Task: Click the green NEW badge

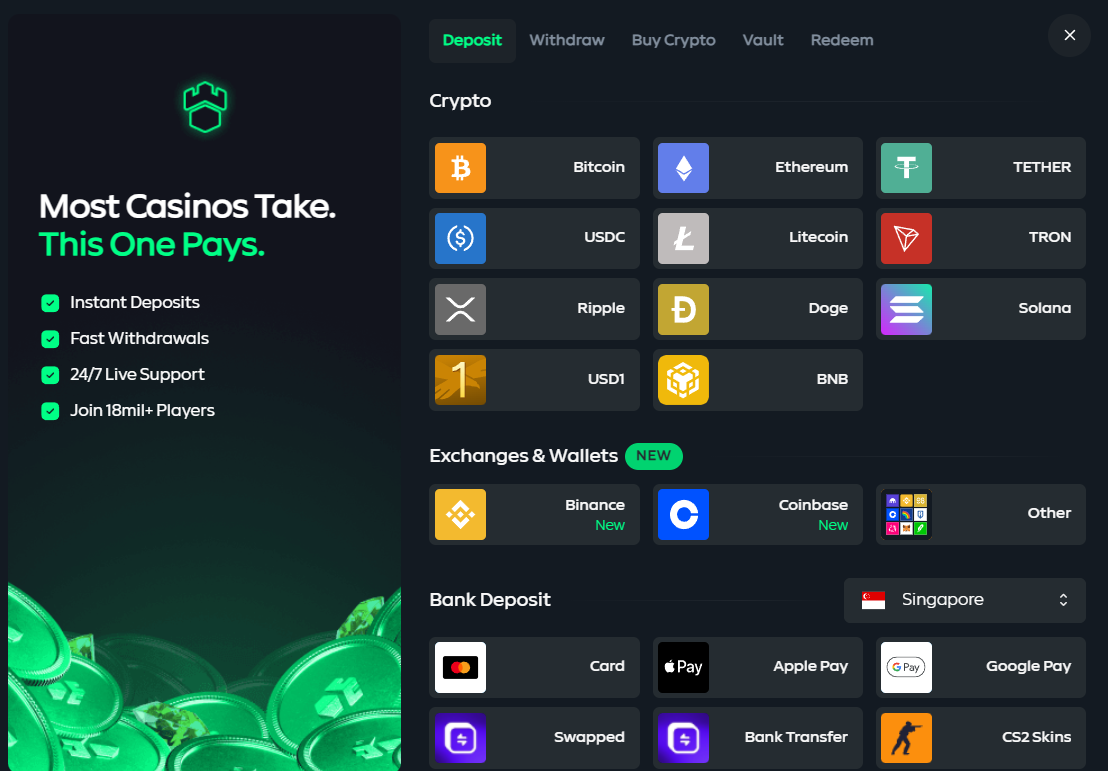Action: tap(654, 456)
